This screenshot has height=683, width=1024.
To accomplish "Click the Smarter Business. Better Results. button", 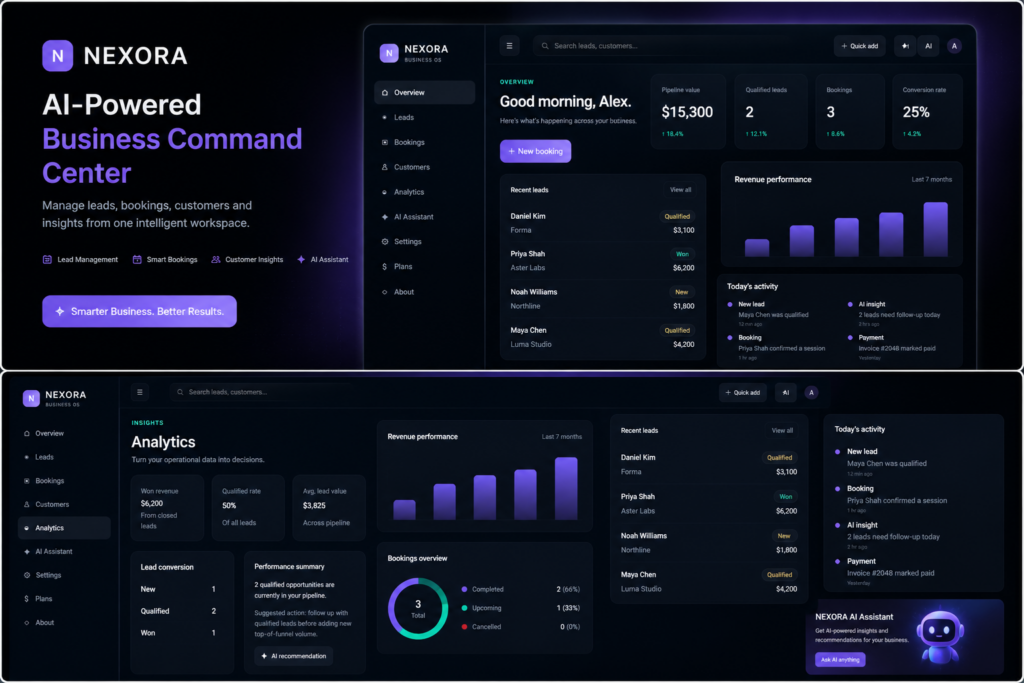I will click(140, 311).
